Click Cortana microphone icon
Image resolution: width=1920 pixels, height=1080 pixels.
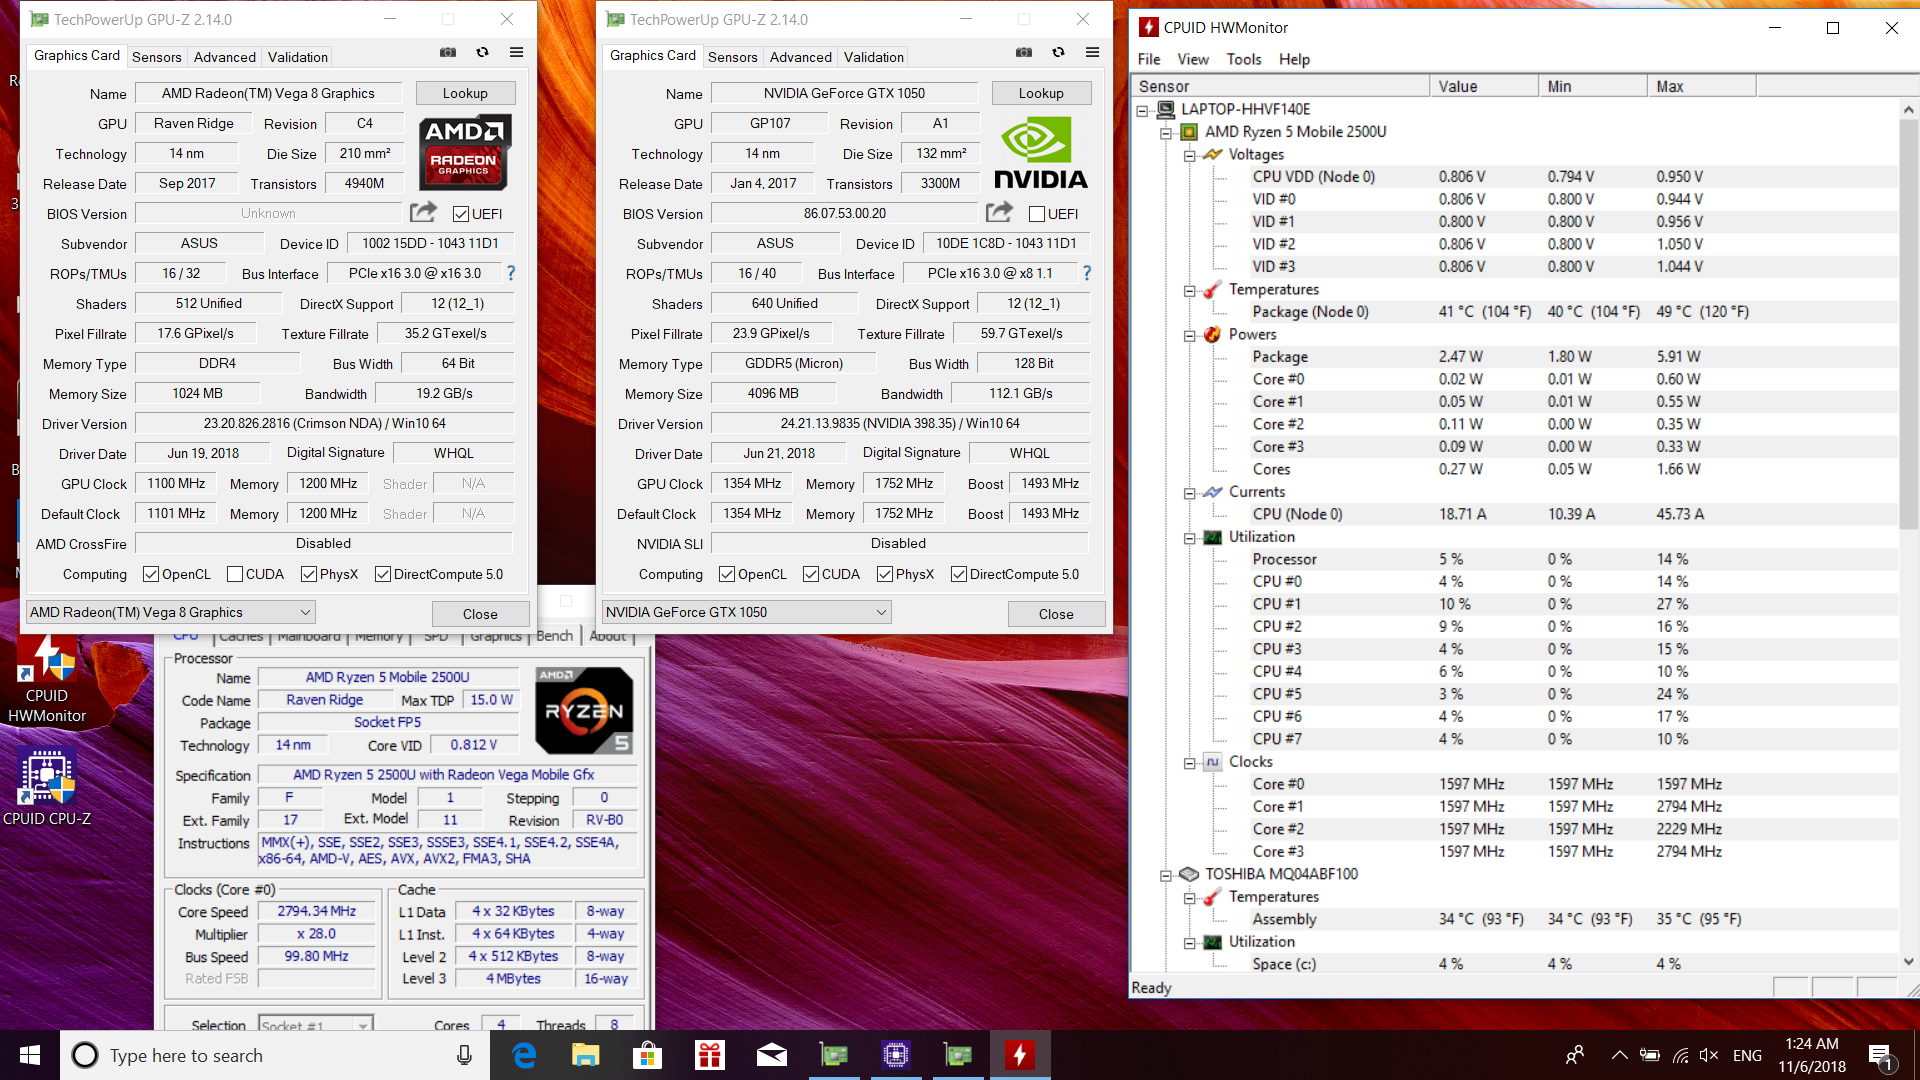[464, 1055]
